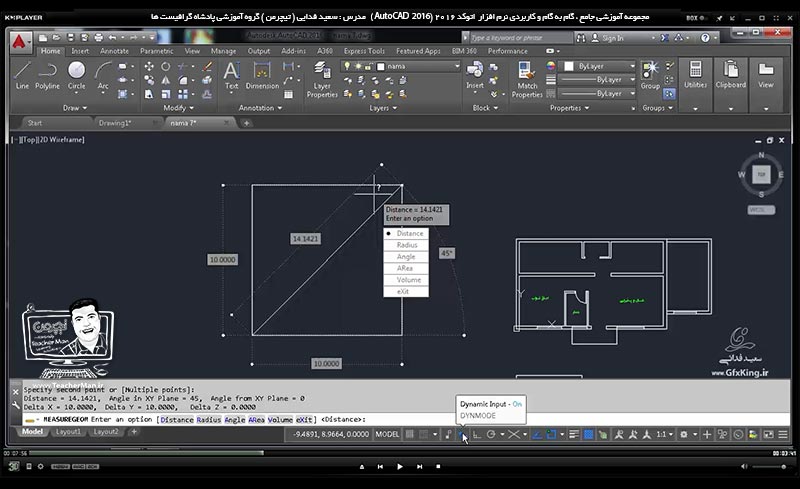Open annotation scale 1:1 dropdown
This screenshot has width=800, height=489.
pos(664,434)
